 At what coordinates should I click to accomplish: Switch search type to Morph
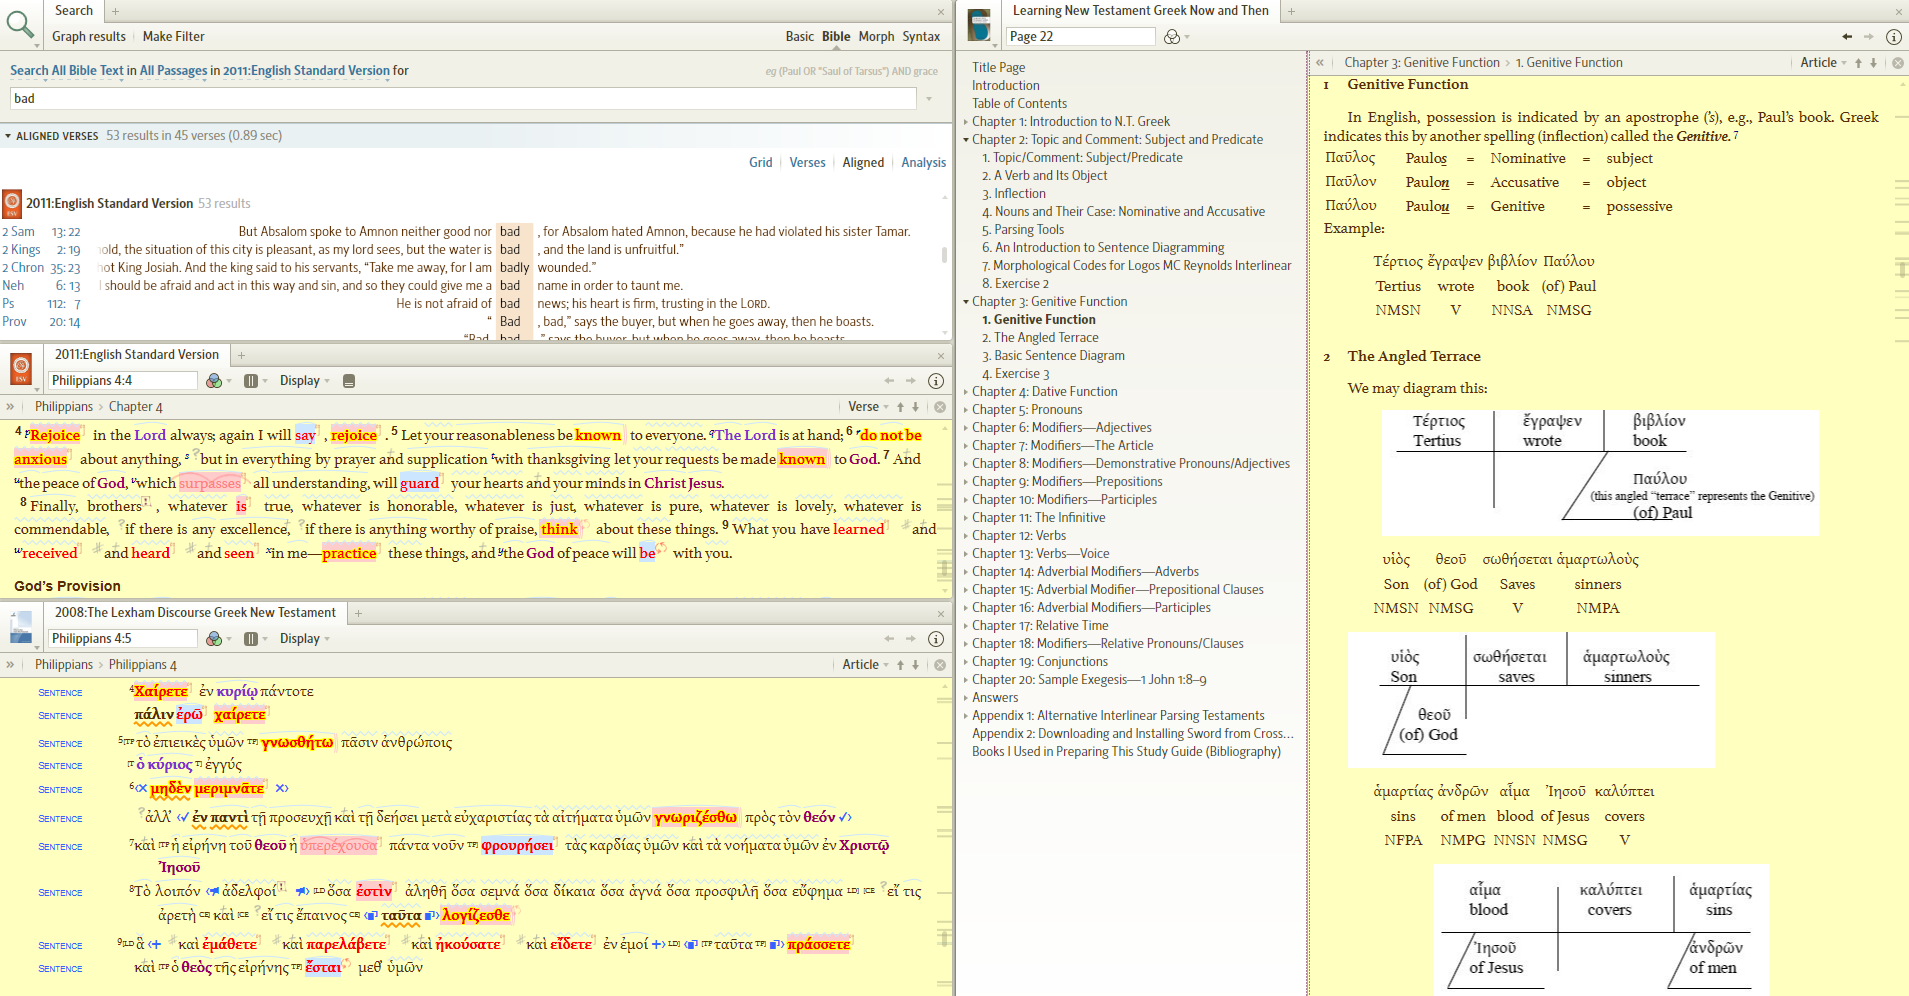[876, 37]
